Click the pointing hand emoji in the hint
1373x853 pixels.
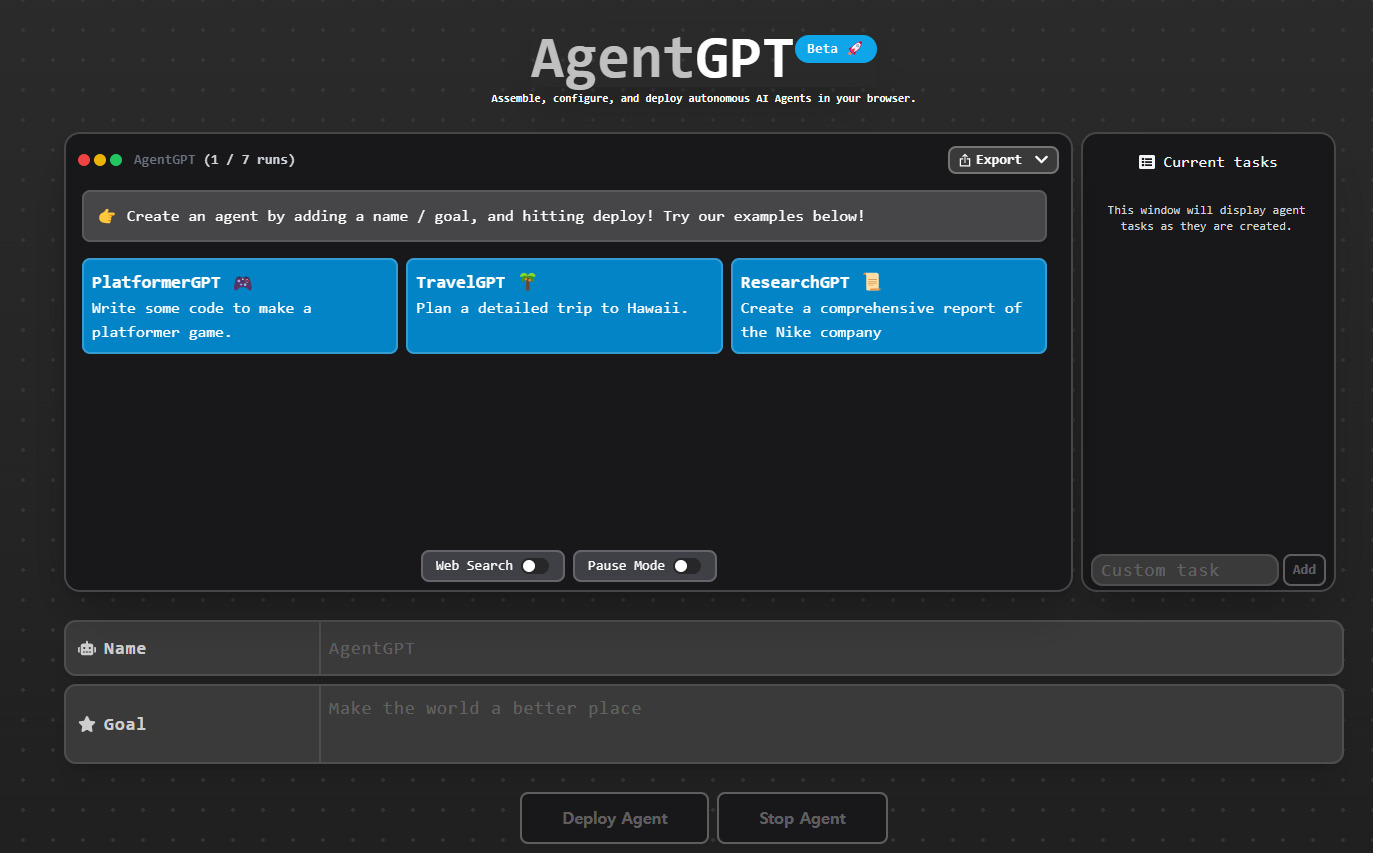point(107,216)
